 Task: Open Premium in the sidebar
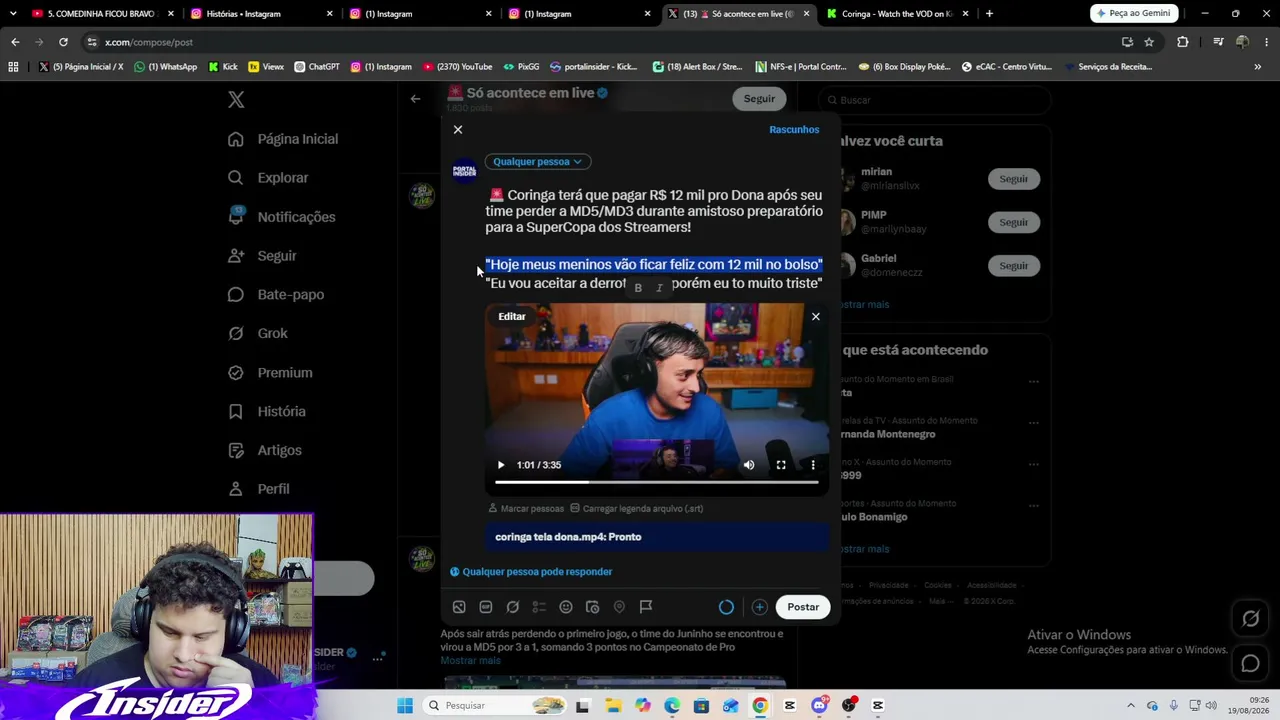click(270, 373)
